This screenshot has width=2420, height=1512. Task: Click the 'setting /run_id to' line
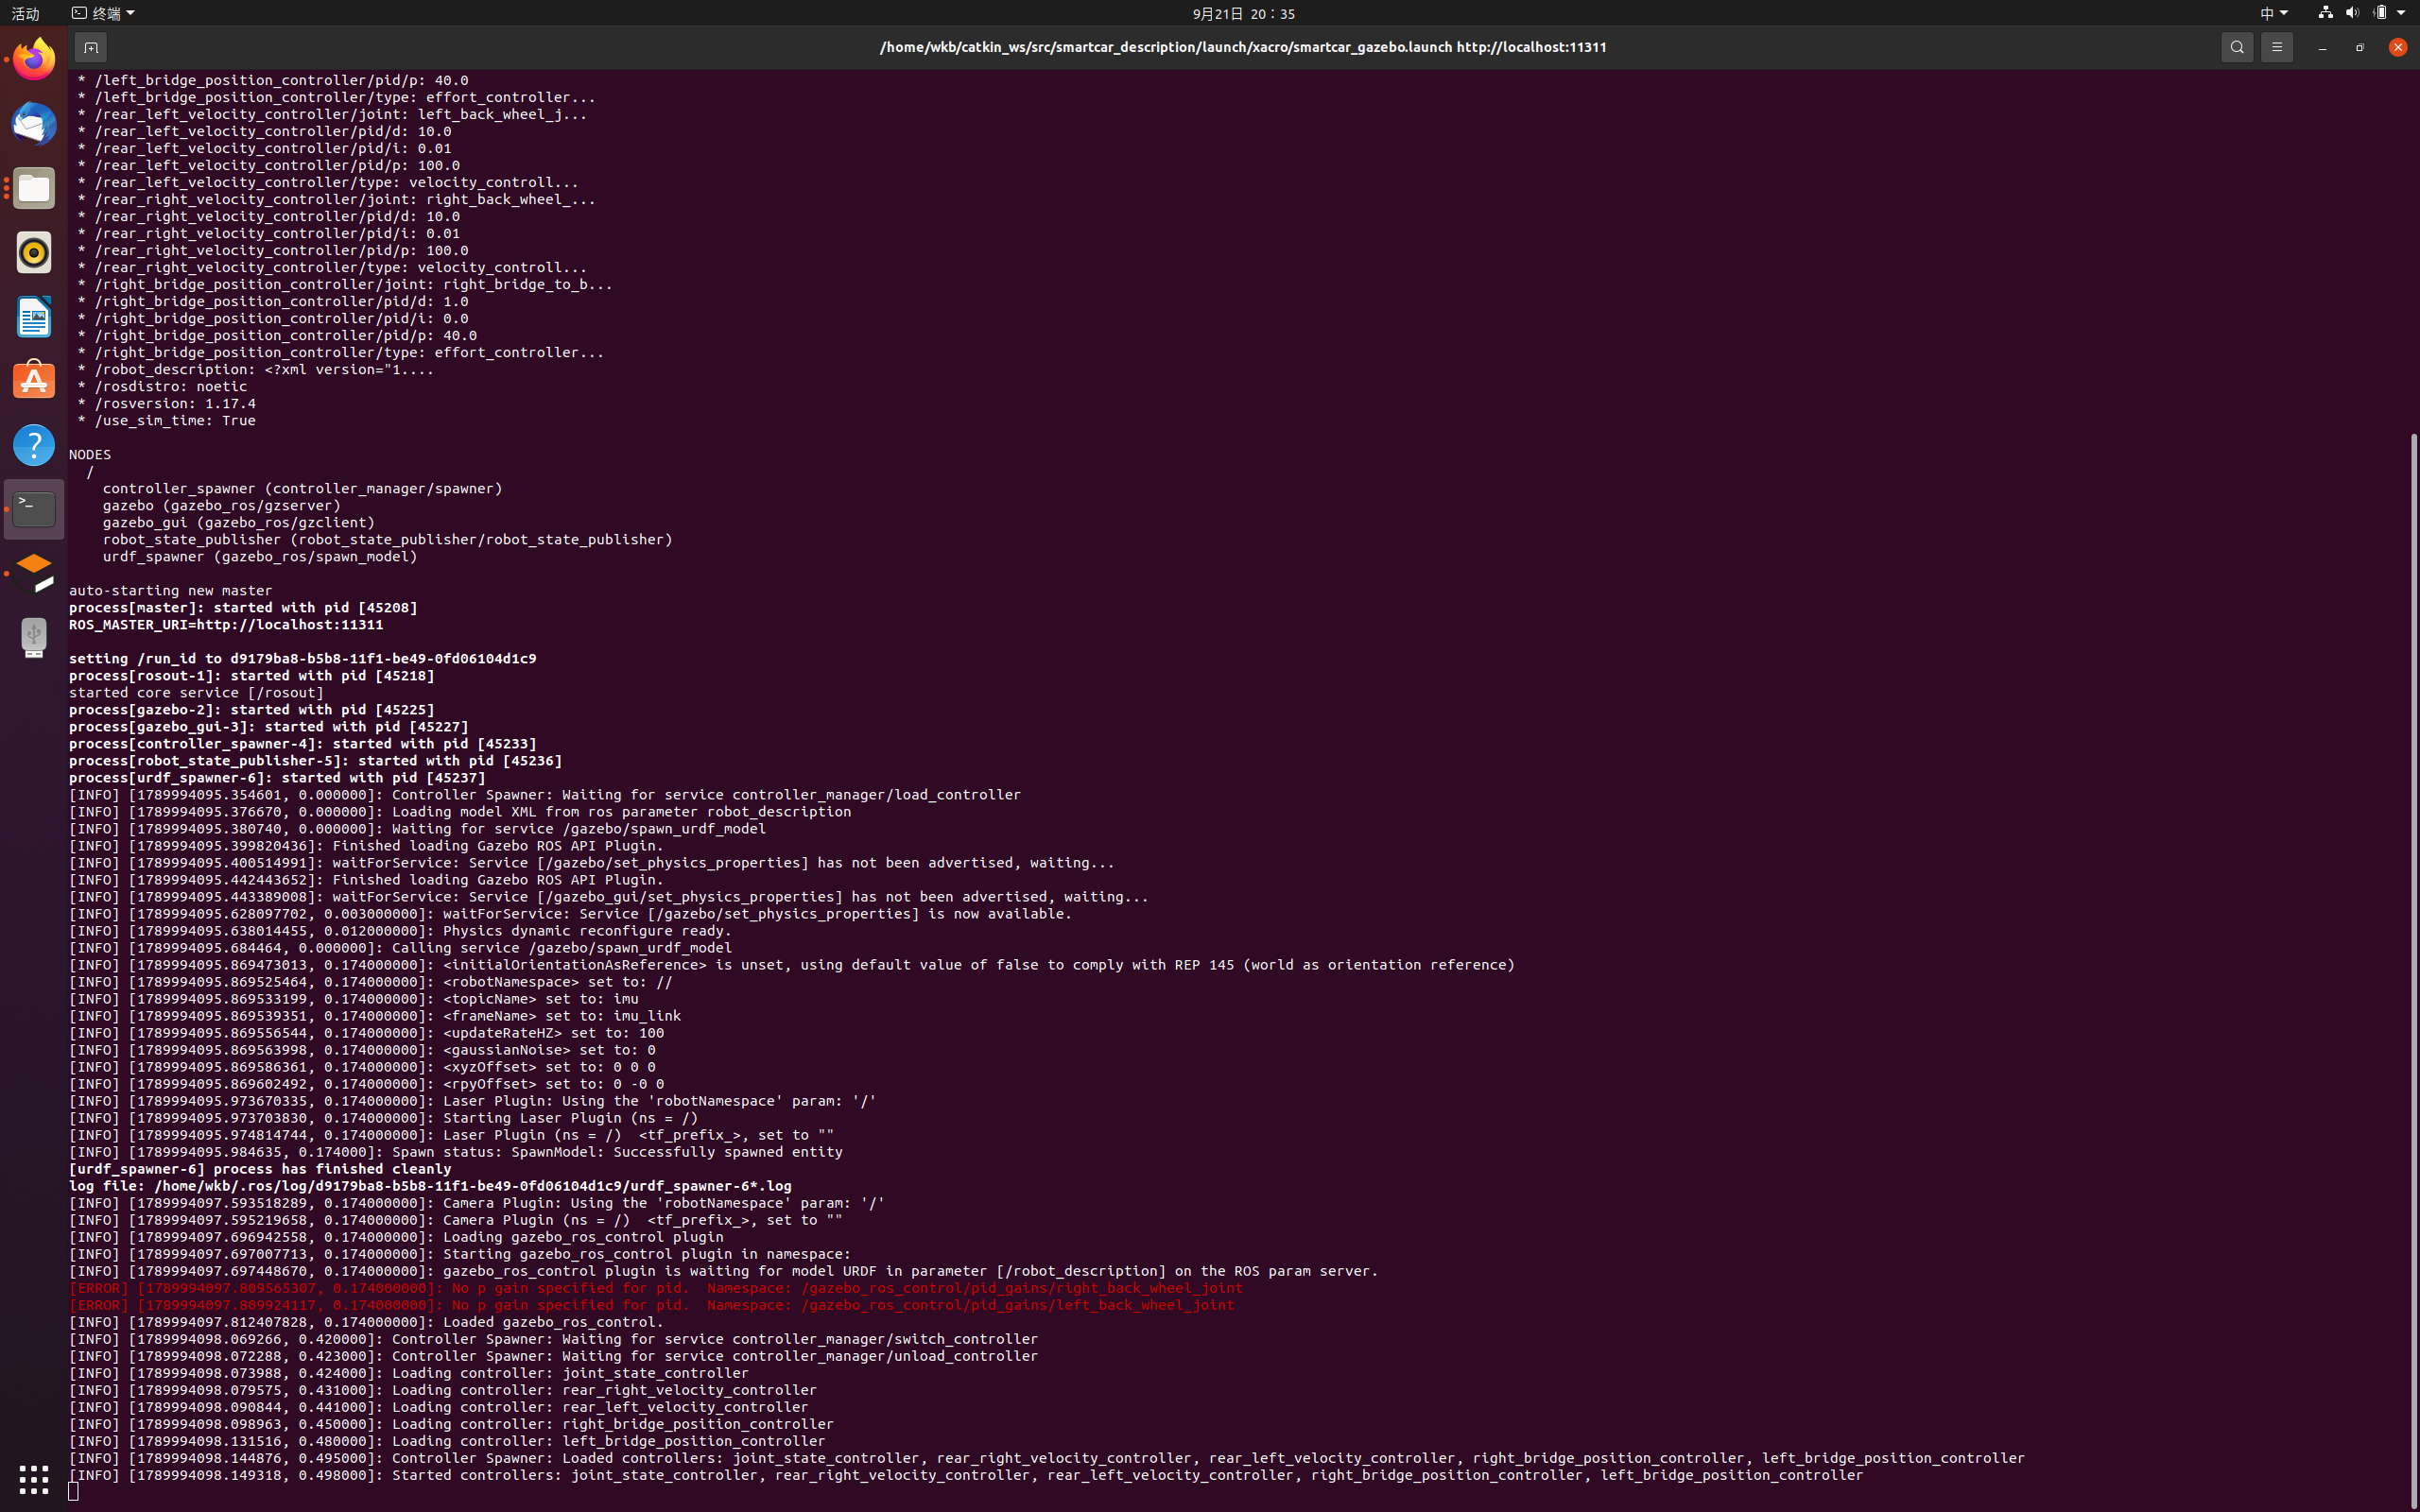pos(302,659)
